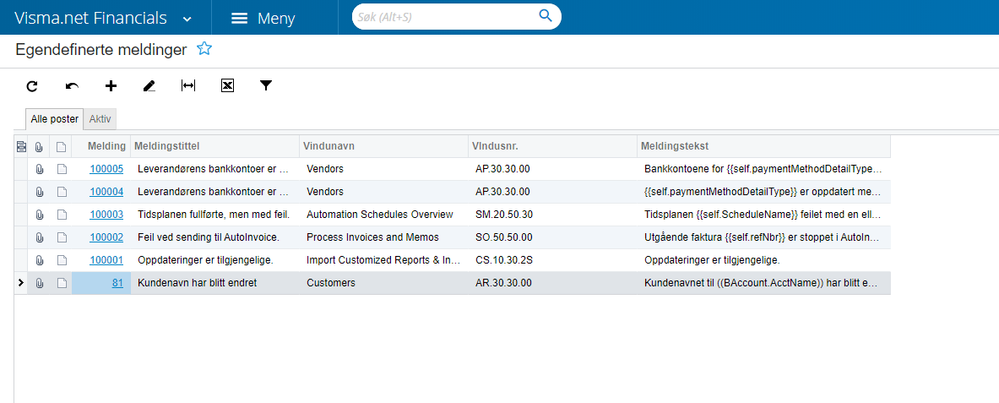Expand the Visma.net Financials dropdown
Image resolution: width=999 pixels, height=403 pixels.
coord(187,19)
